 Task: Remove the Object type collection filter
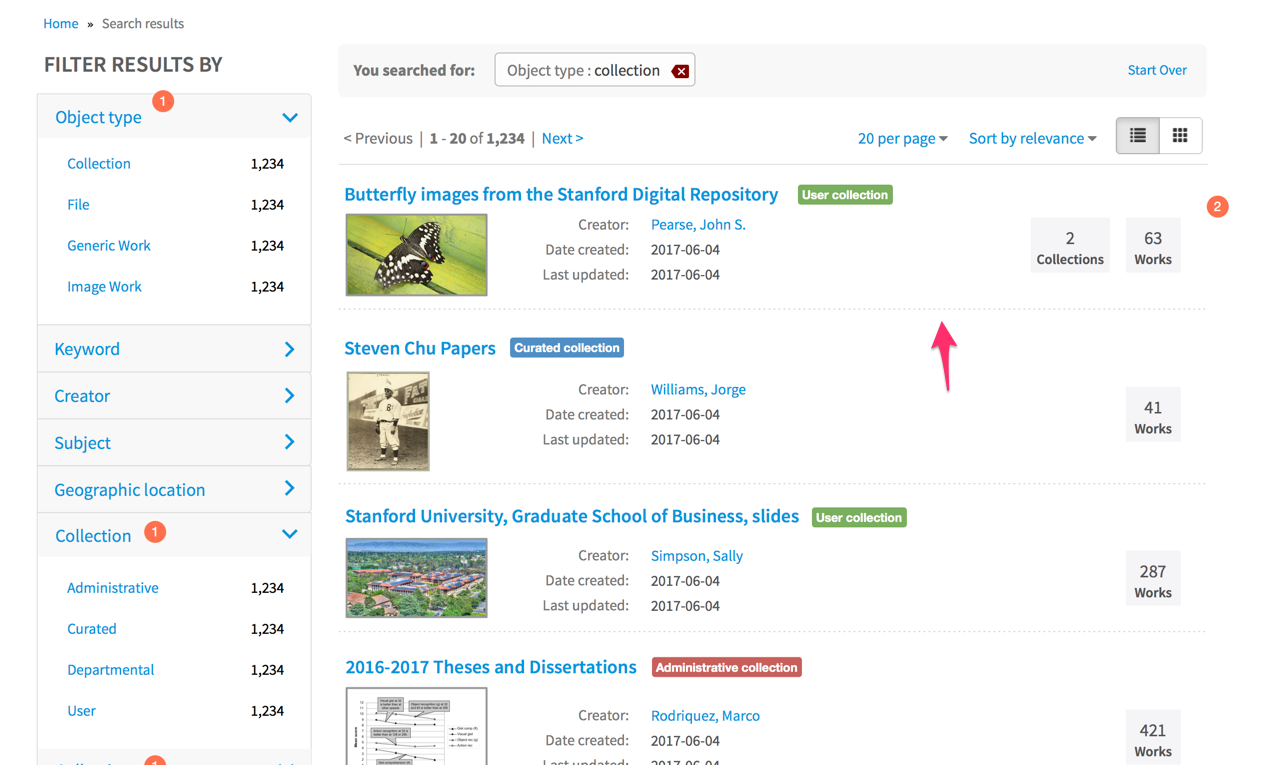pos(680,71)
